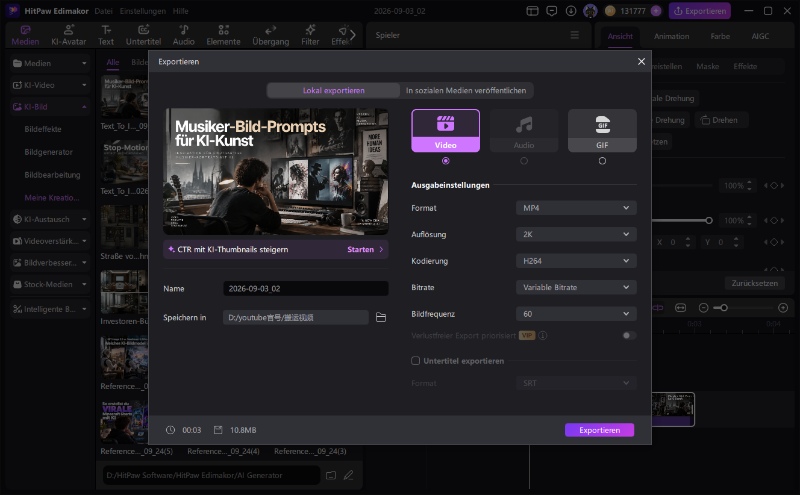Viewport: 800px width, 495px height.
Task: Open the Elemente tool
Action: coord(223,36)
